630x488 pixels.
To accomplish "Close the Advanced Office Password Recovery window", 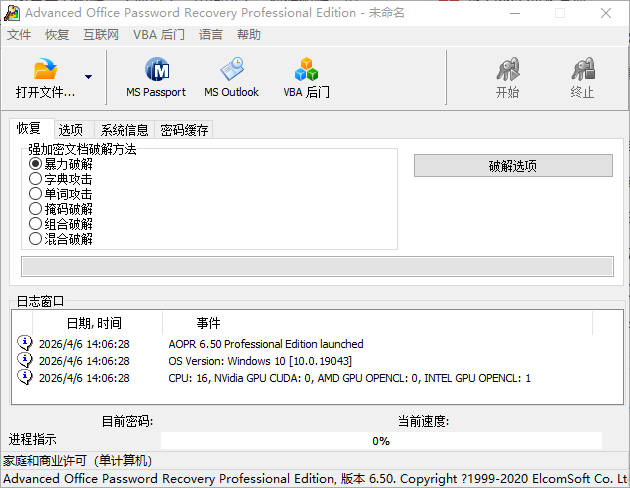I will (606, 13).
